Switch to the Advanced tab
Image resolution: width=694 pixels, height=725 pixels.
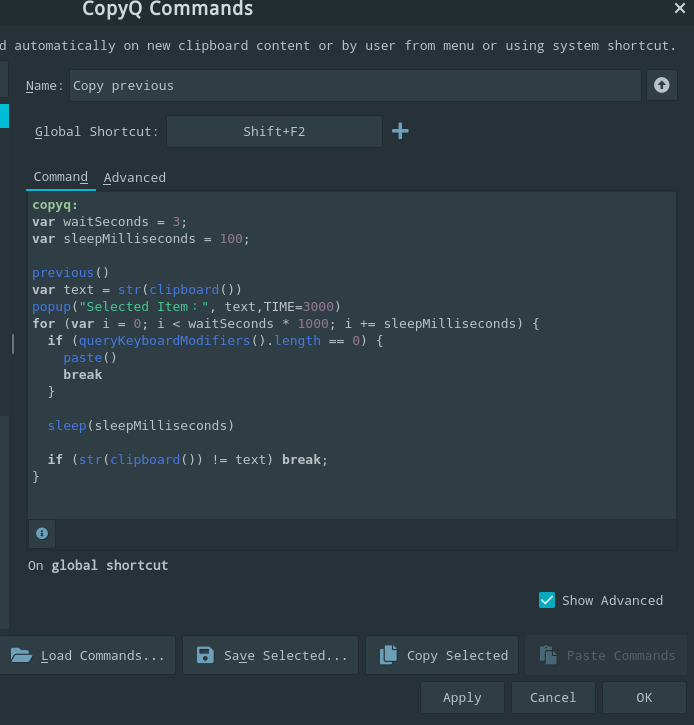pyautogui.click(x=135, y=178)
